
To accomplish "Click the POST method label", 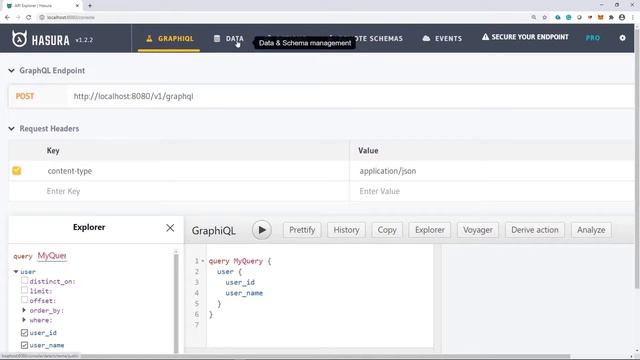I will pyautogui.click(x=25, y=96).
